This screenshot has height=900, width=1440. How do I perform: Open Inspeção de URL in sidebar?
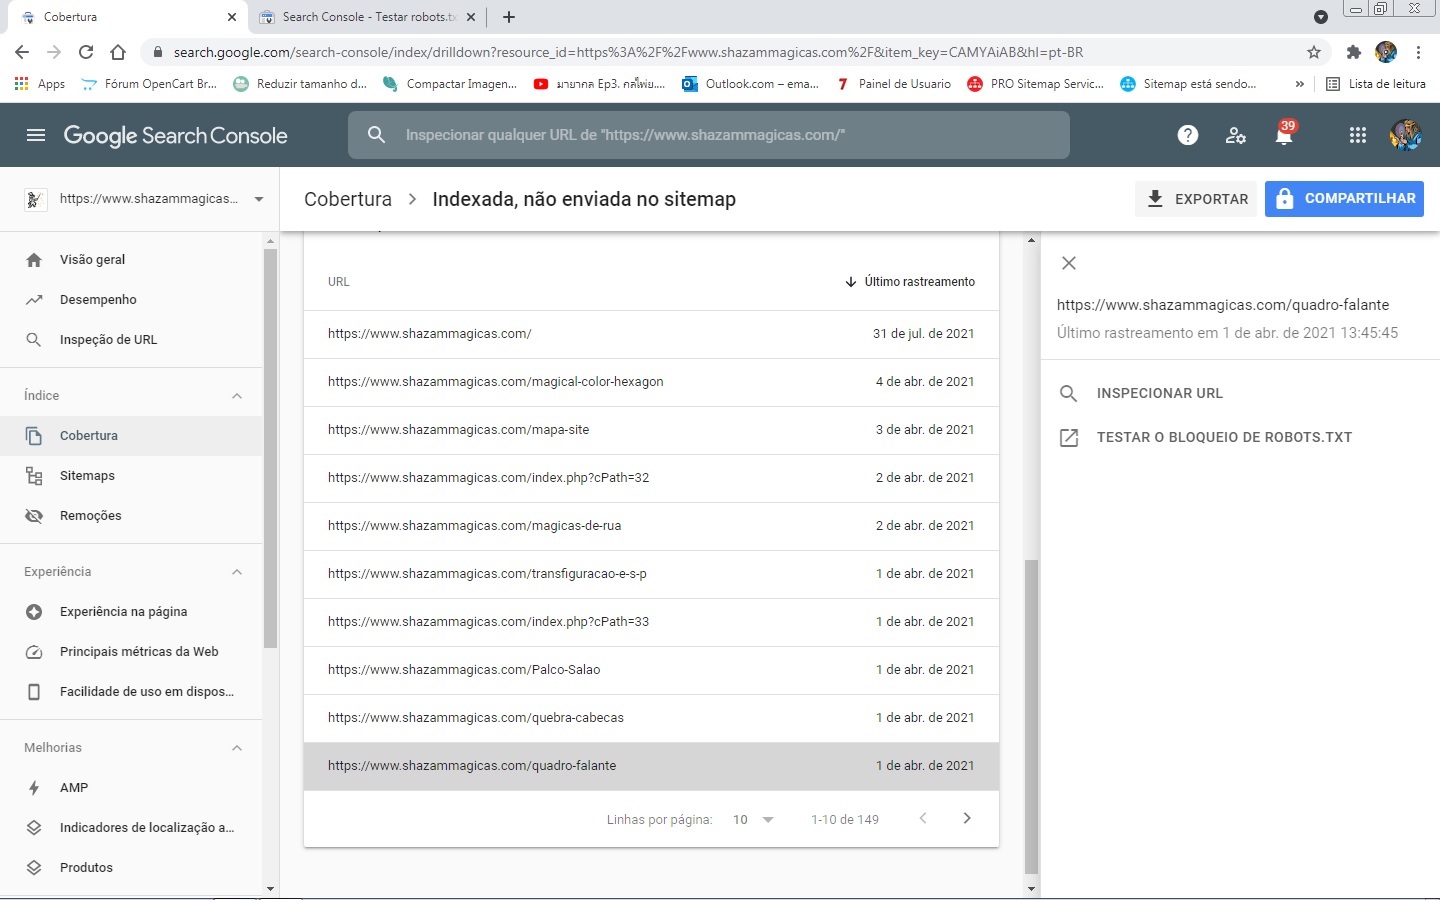point(131,340)
